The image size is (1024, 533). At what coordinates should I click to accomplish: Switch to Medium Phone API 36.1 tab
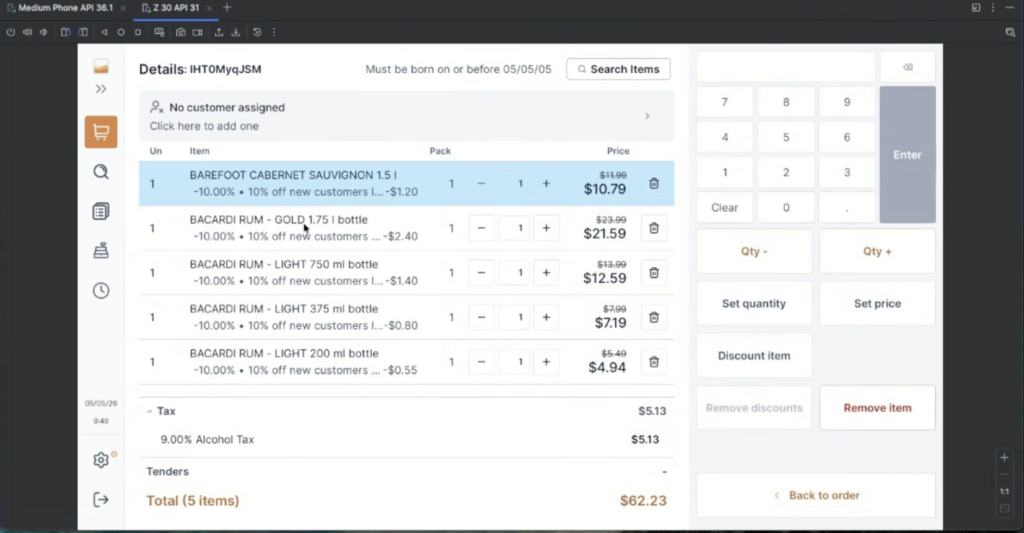coord(65,8)
